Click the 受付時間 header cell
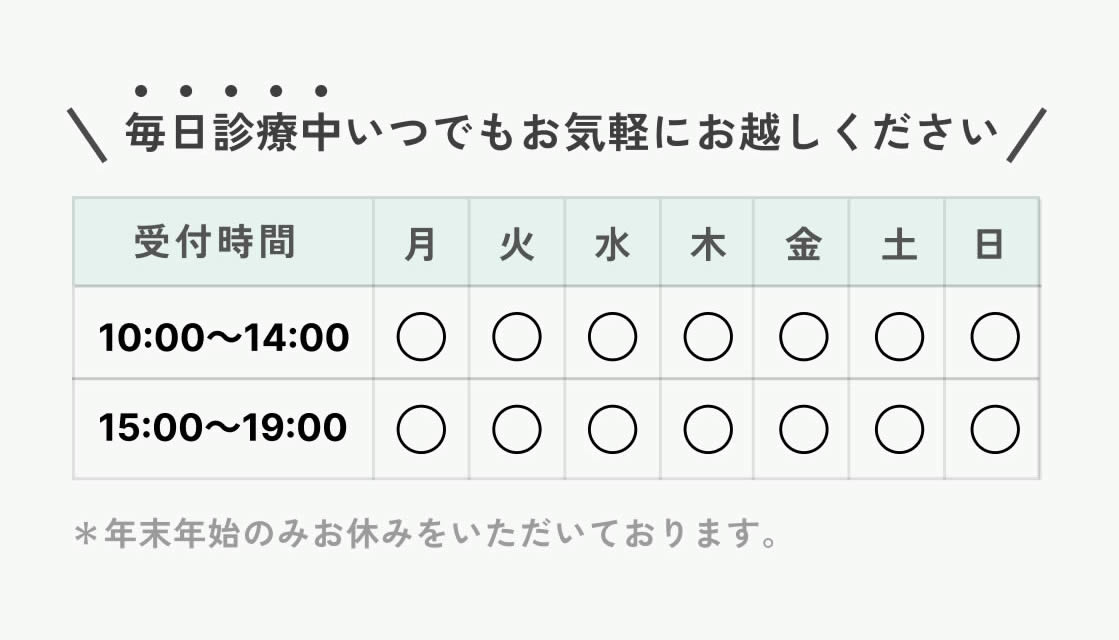 click(x=215, y=243)
